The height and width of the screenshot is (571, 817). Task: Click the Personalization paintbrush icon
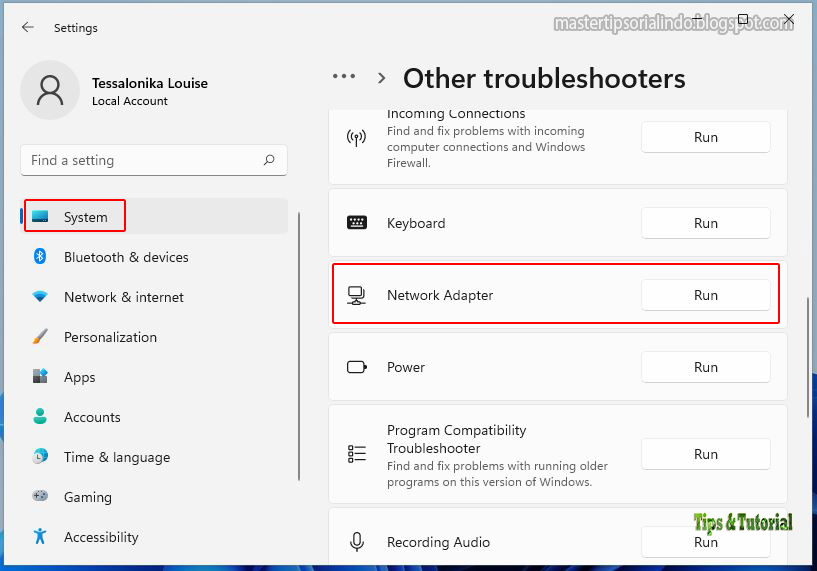click(x=40, y=337)
